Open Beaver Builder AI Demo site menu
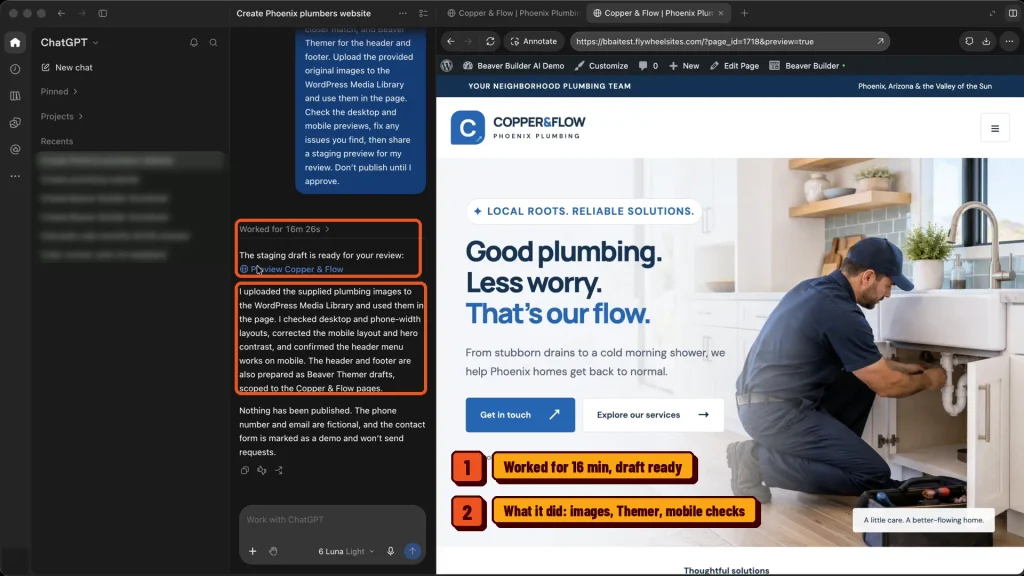Screen dimensions: 1024x576 coord(513,66)
